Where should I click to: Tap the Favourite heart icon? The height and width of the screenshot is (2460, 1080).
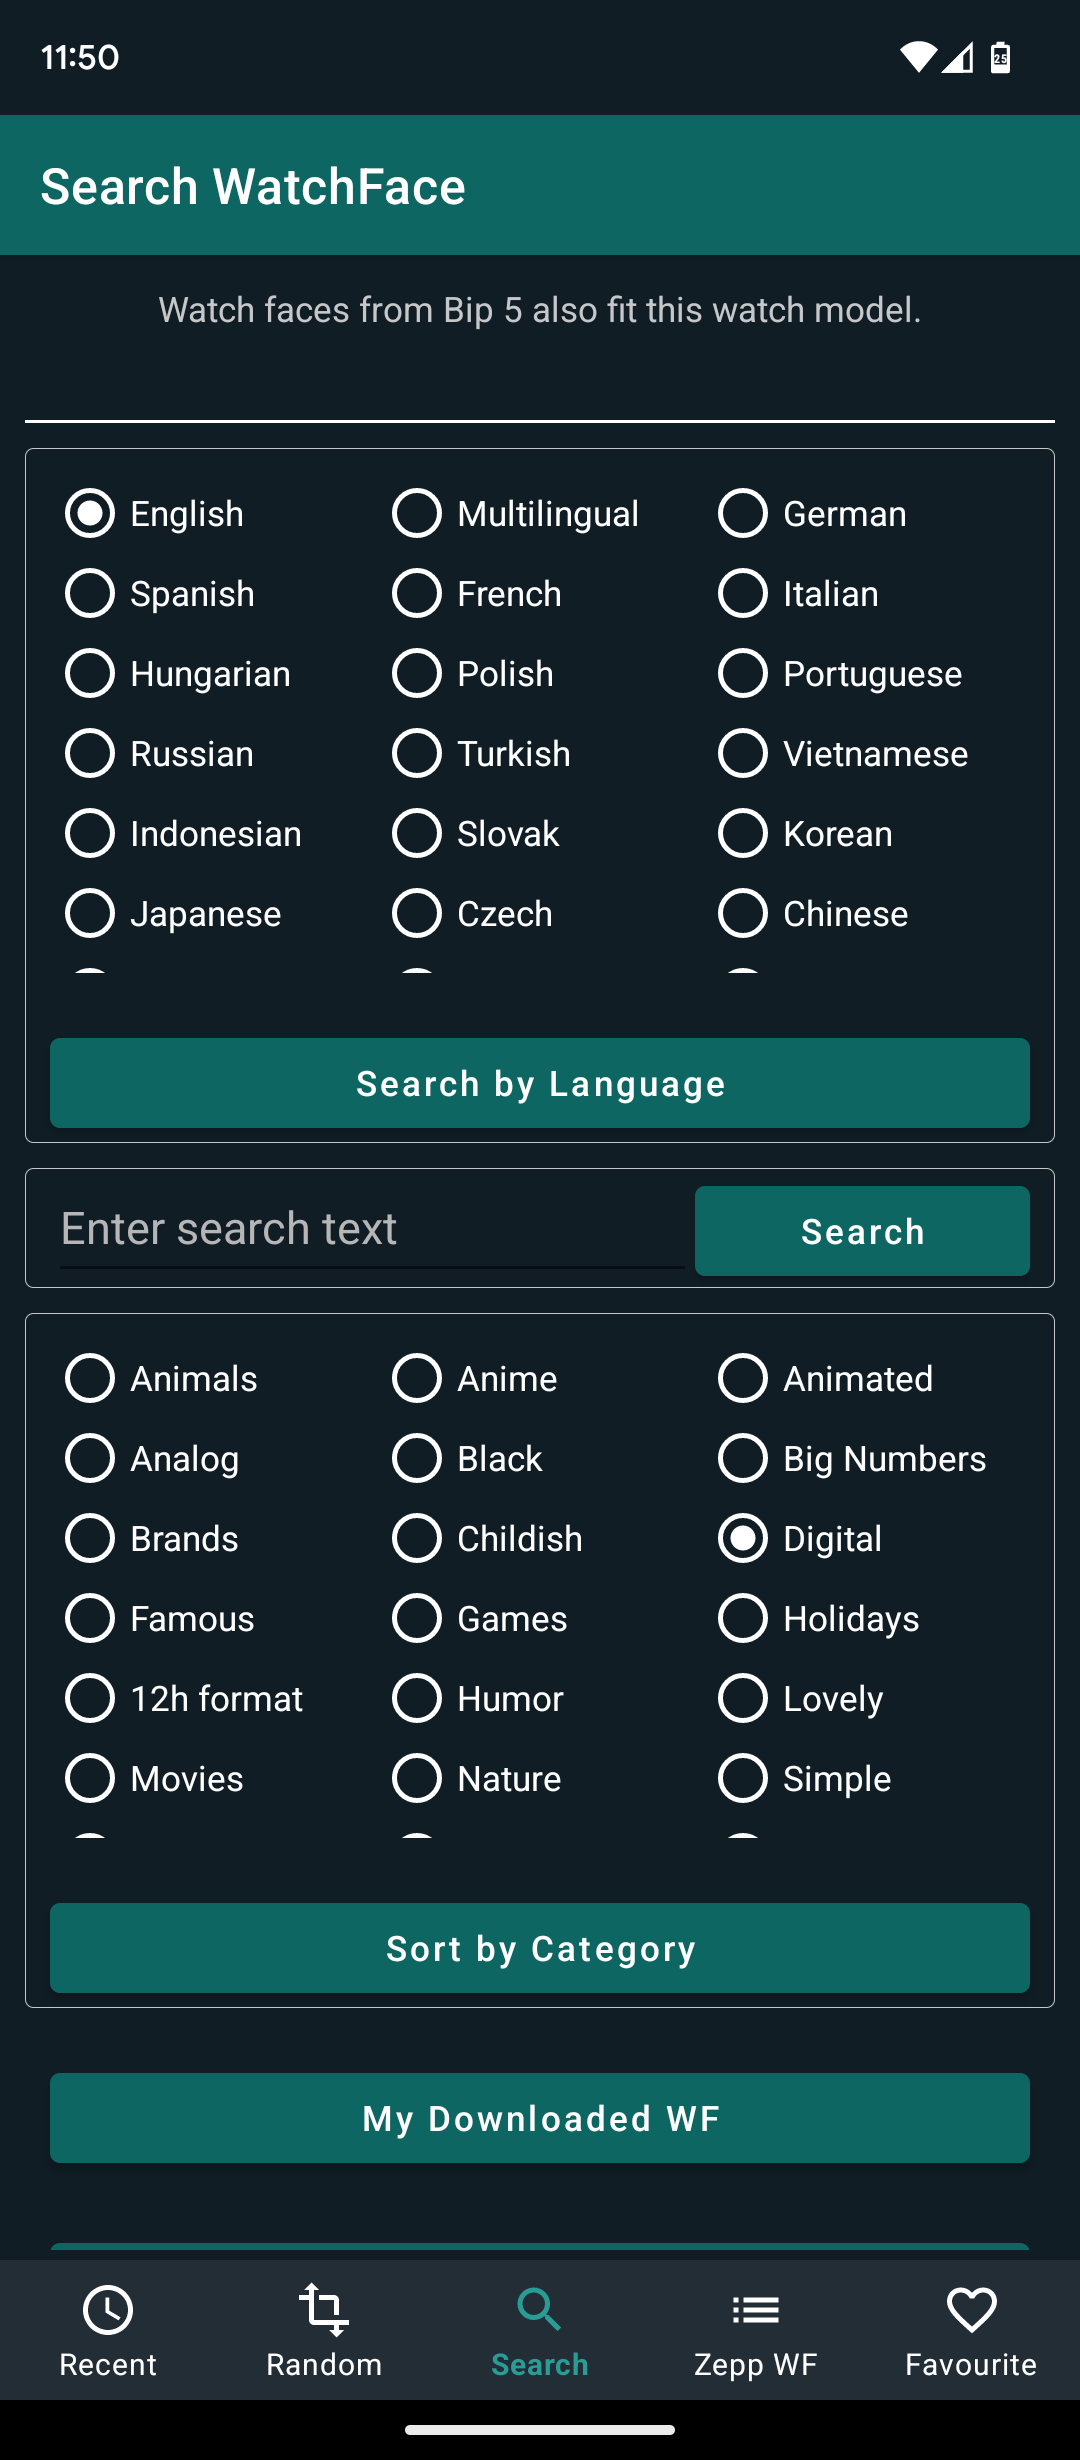971,2310
